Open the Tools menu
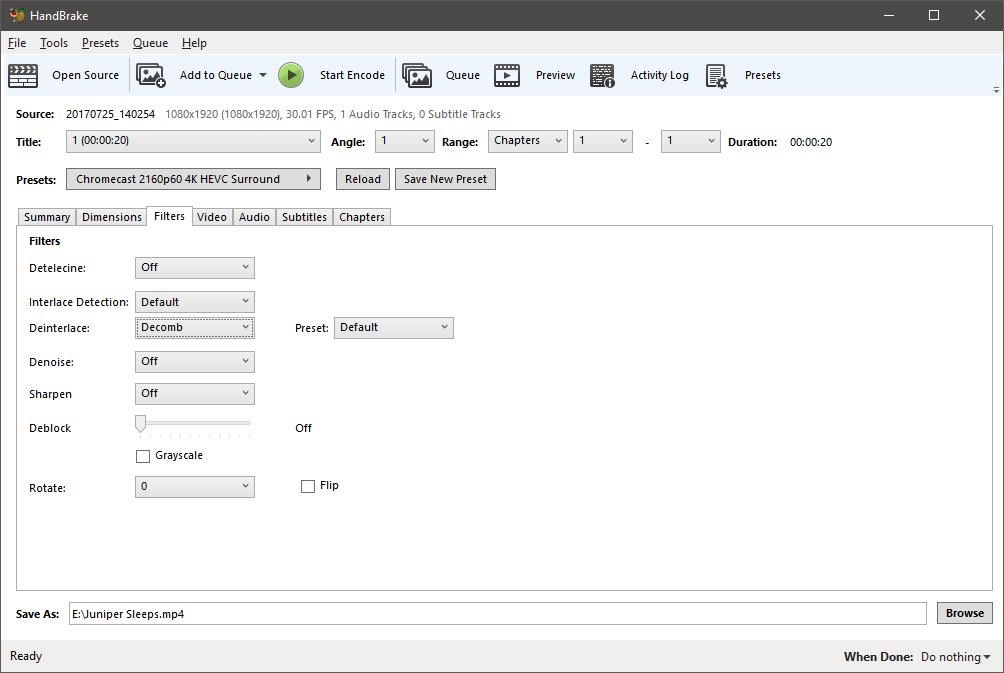The image size is (1004, 673). [54, 43]
